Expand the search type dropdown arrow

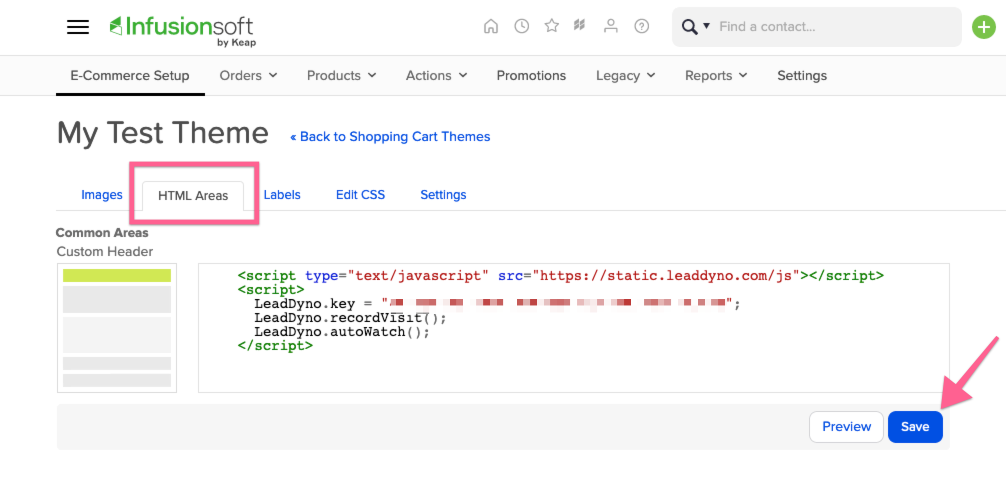[706, 26]
